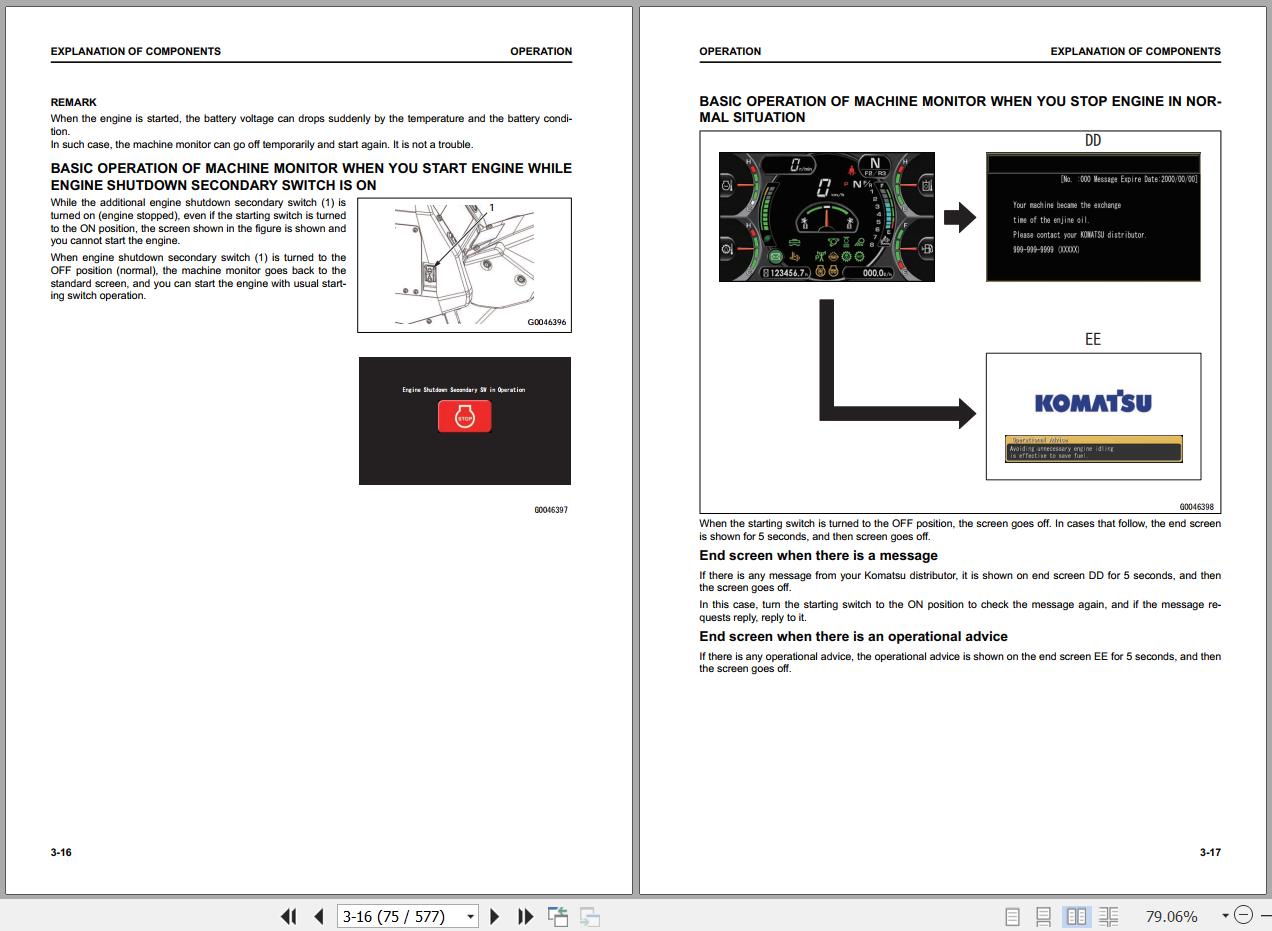Click the KOMATSU logo on screen EE
Image resolution: width=1272 pixels, height=931 pixels.
coord(1092,402)
